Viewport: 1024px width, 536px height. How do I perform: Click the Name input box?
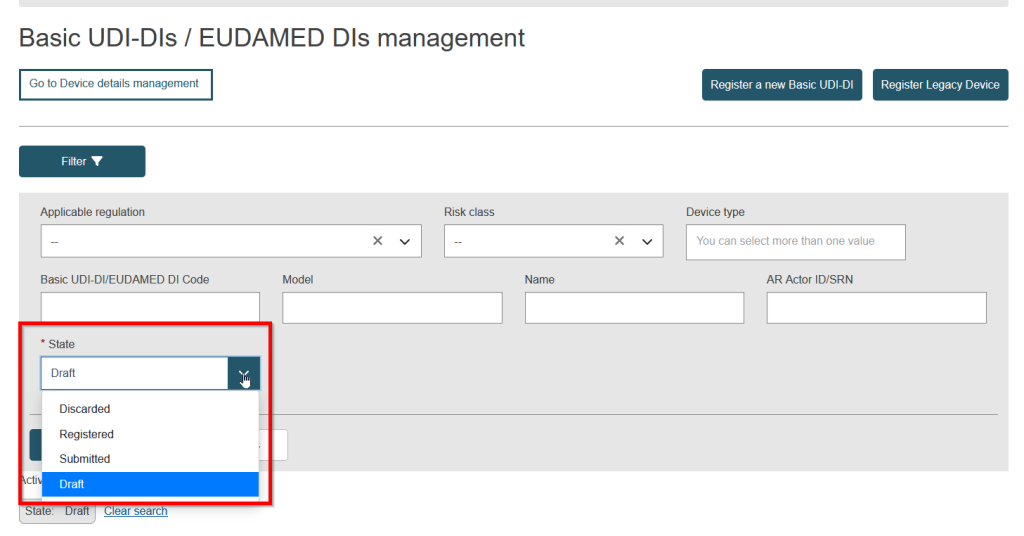634,308
